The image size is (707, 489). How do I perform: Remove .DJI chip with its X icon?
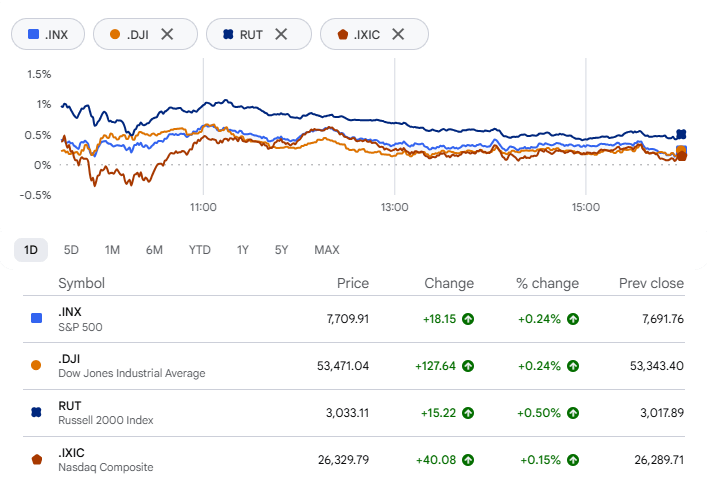[x=167, y=34]
